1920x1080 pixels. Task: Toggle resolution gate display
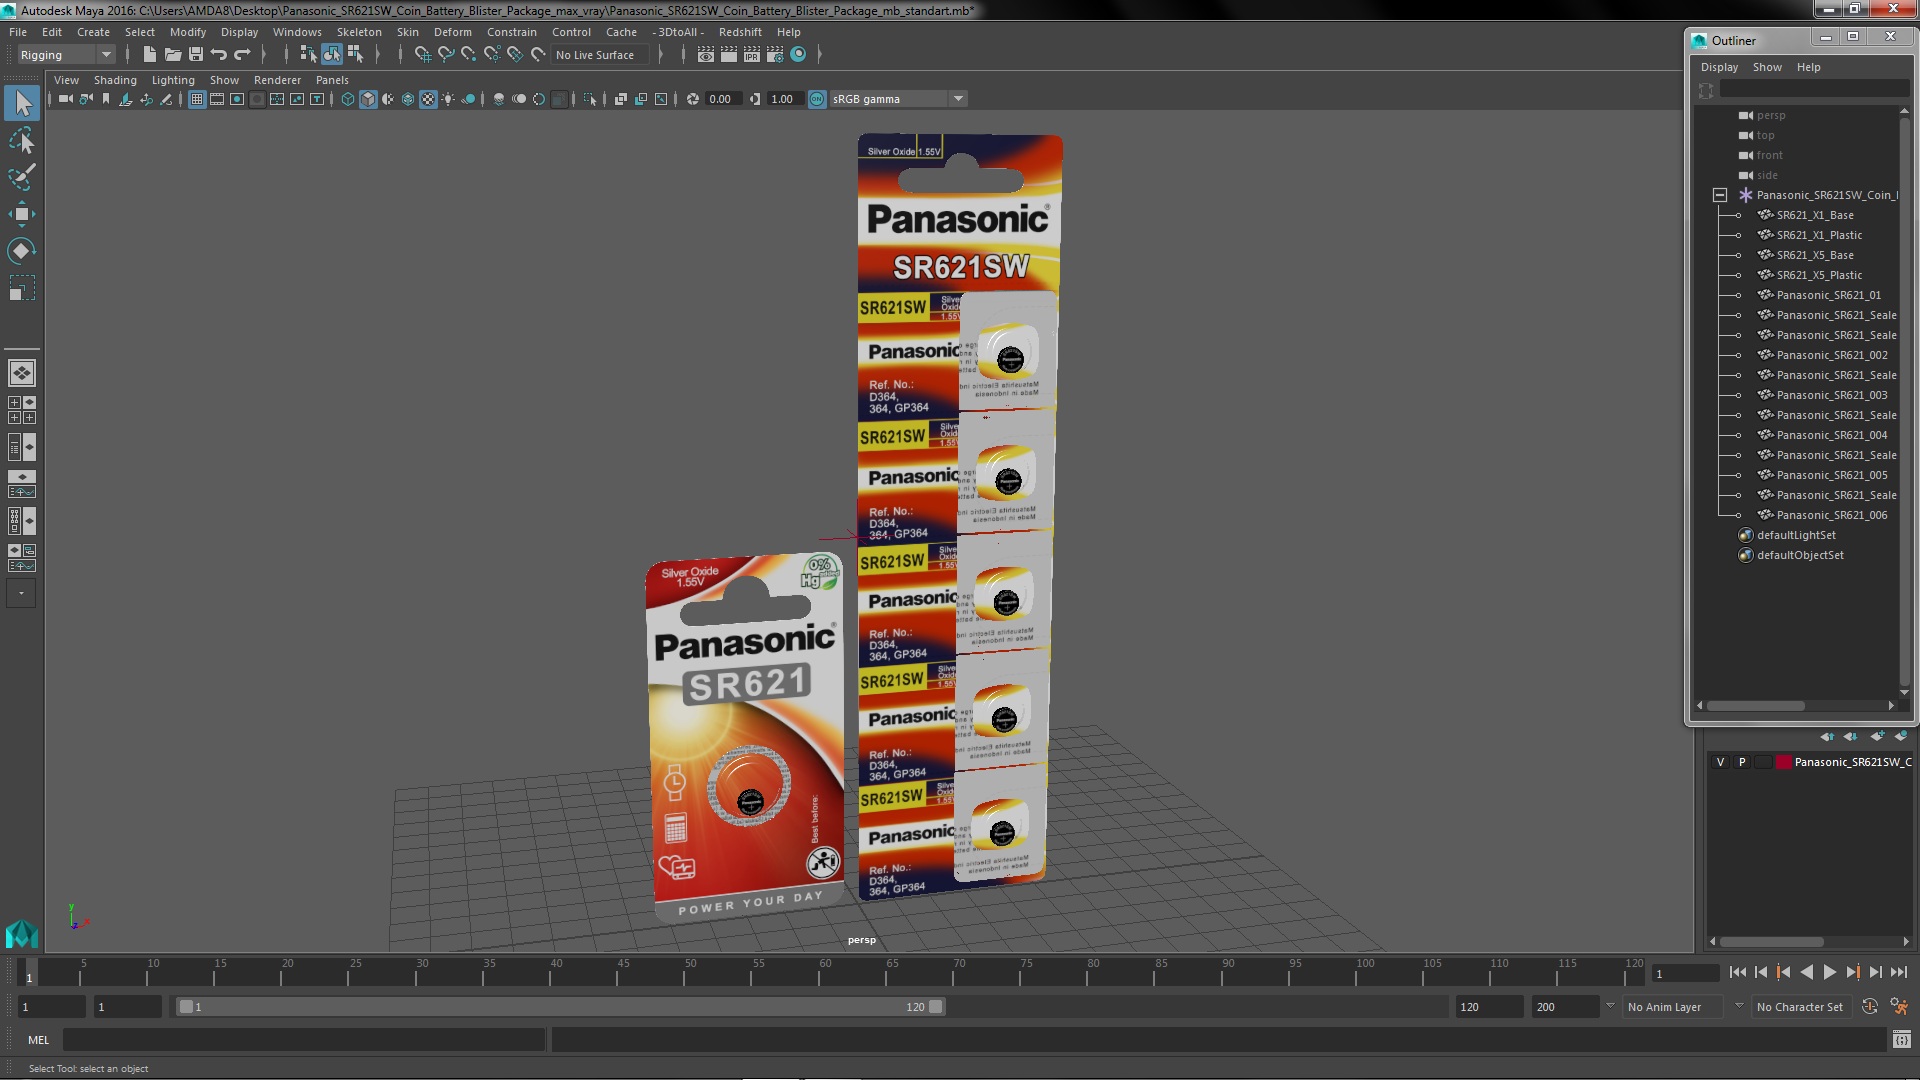237,99
